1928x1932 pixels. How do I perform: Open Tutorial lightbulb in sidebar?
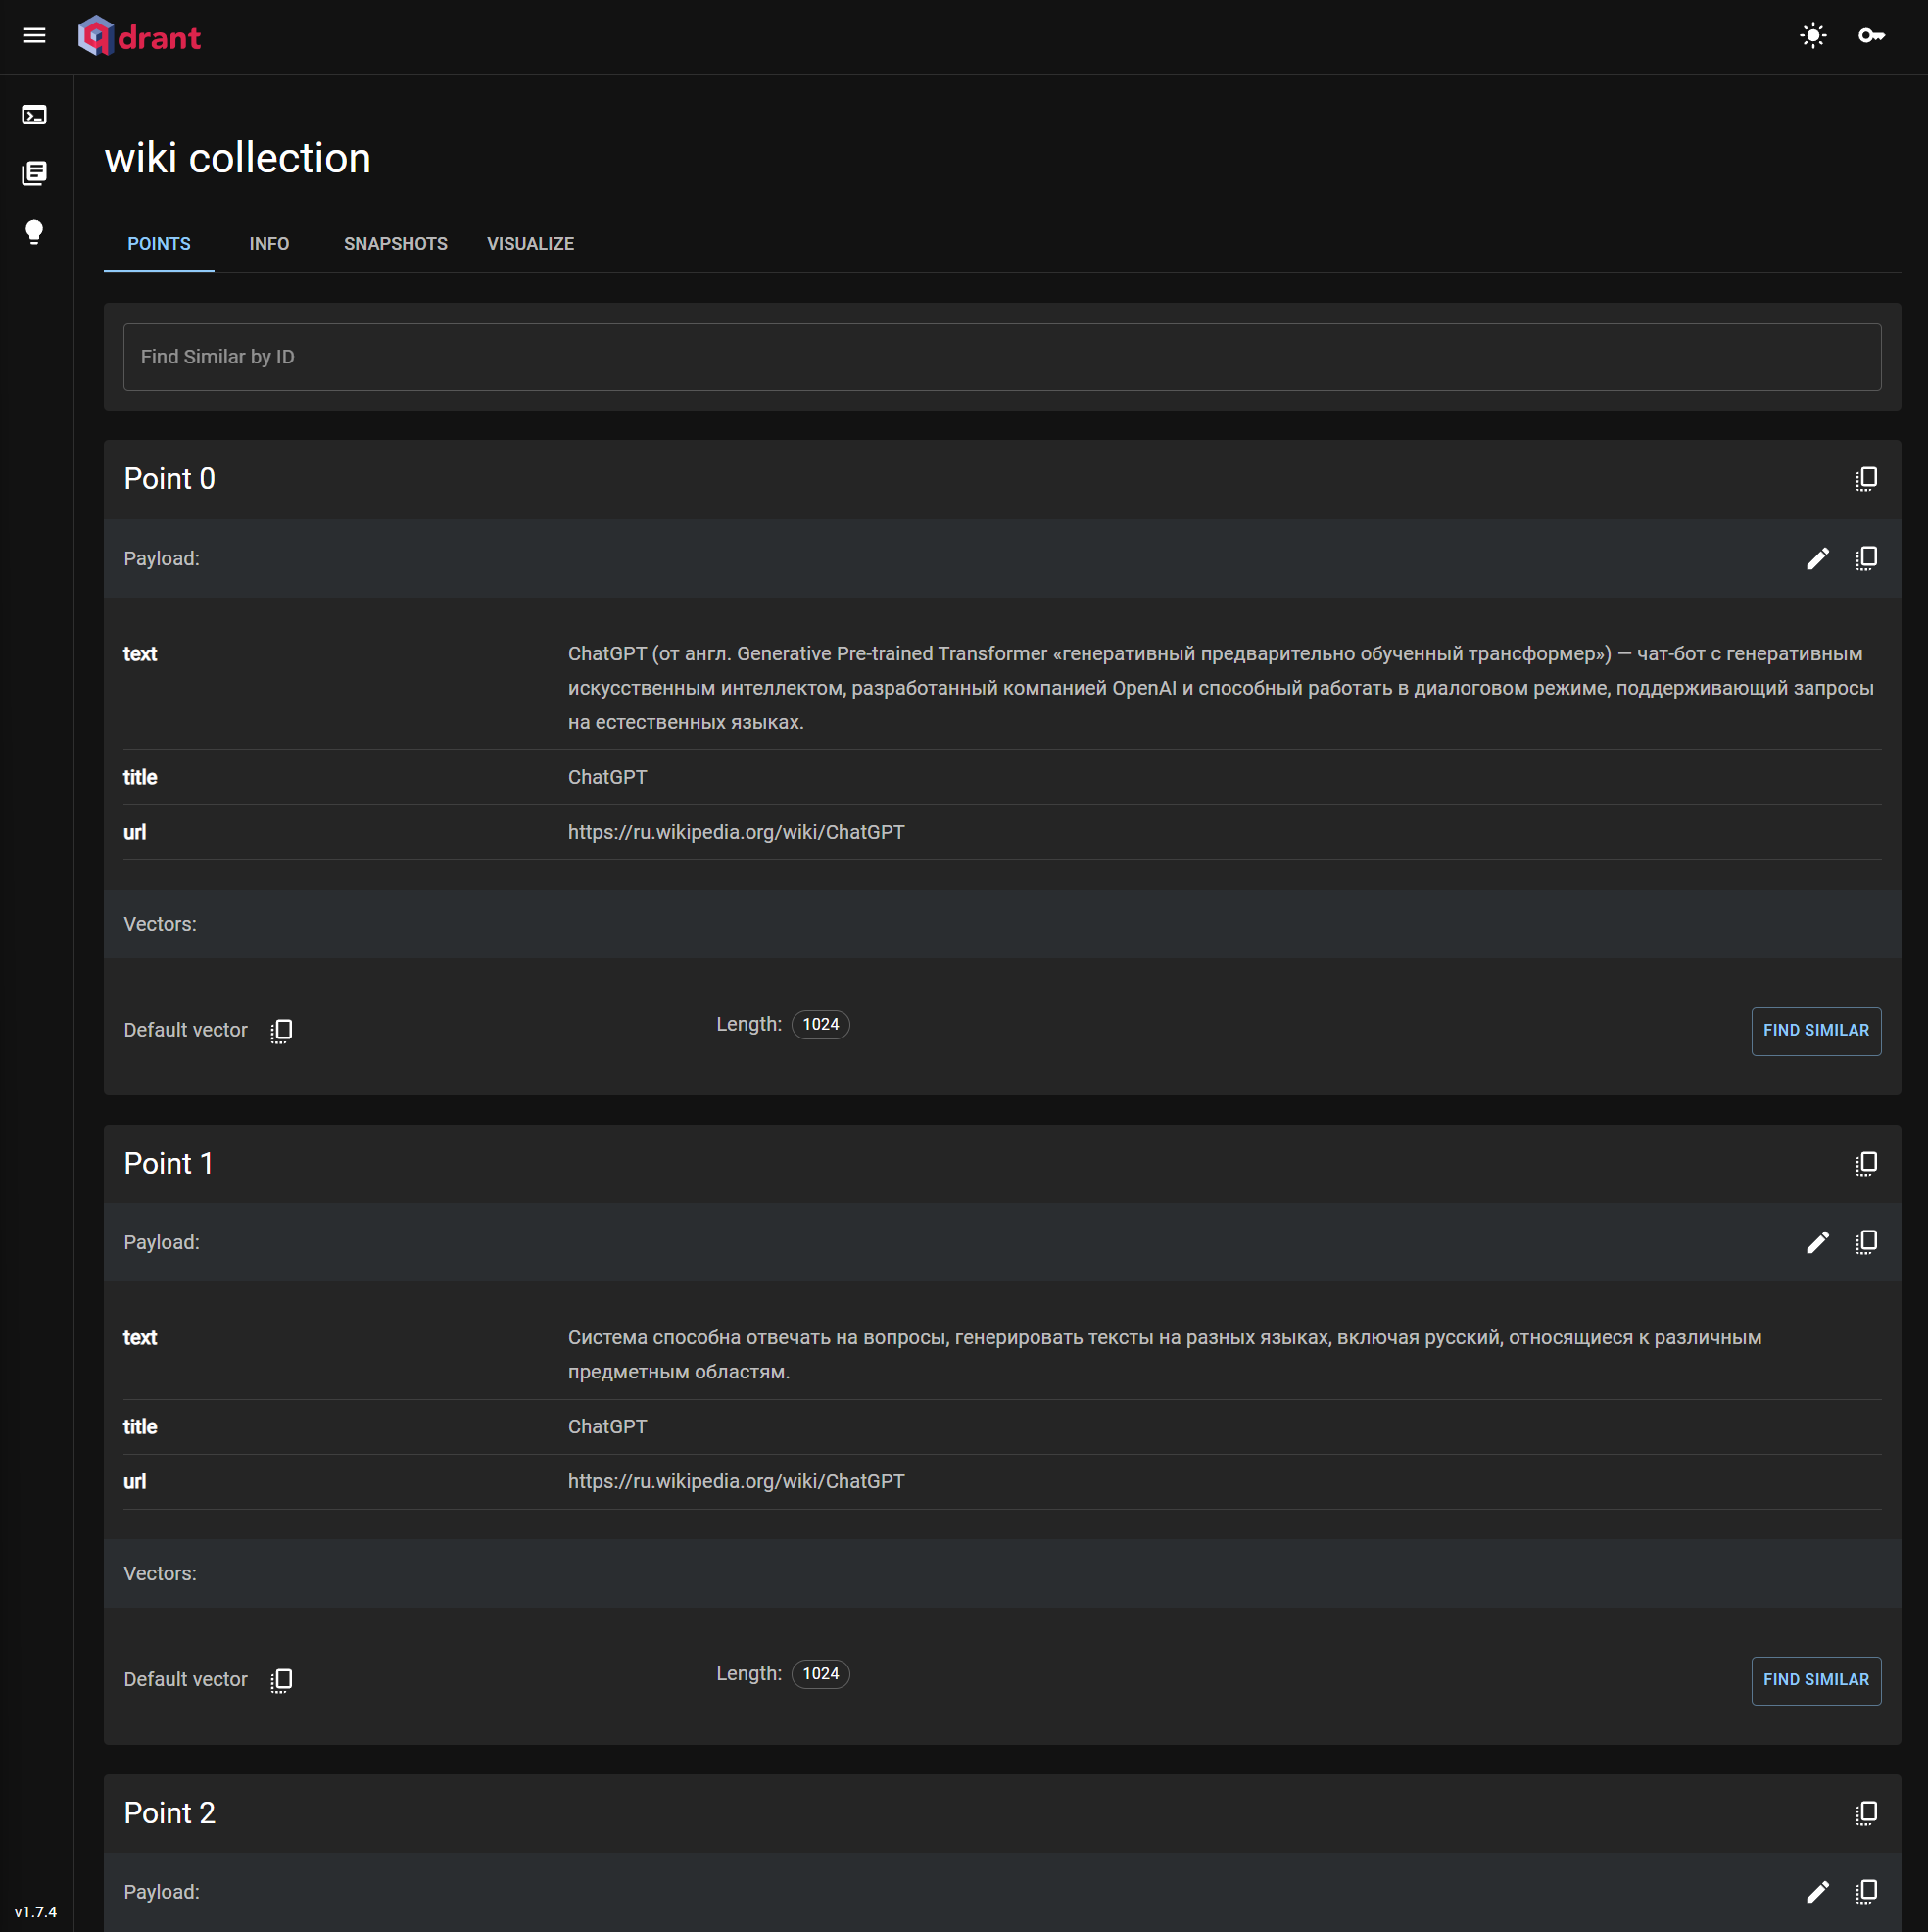point(34,232)
